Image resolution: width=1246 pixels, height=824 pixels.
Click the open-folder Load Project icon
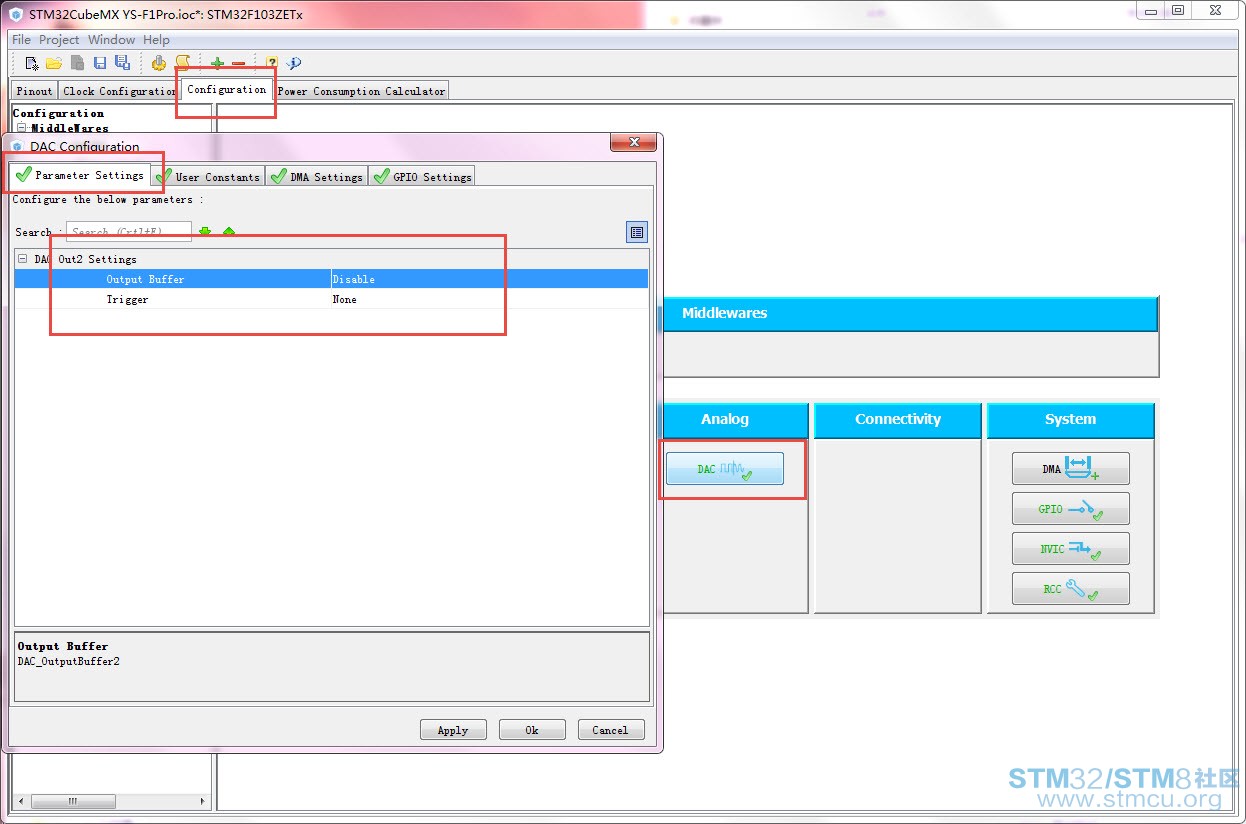point(54,63)
